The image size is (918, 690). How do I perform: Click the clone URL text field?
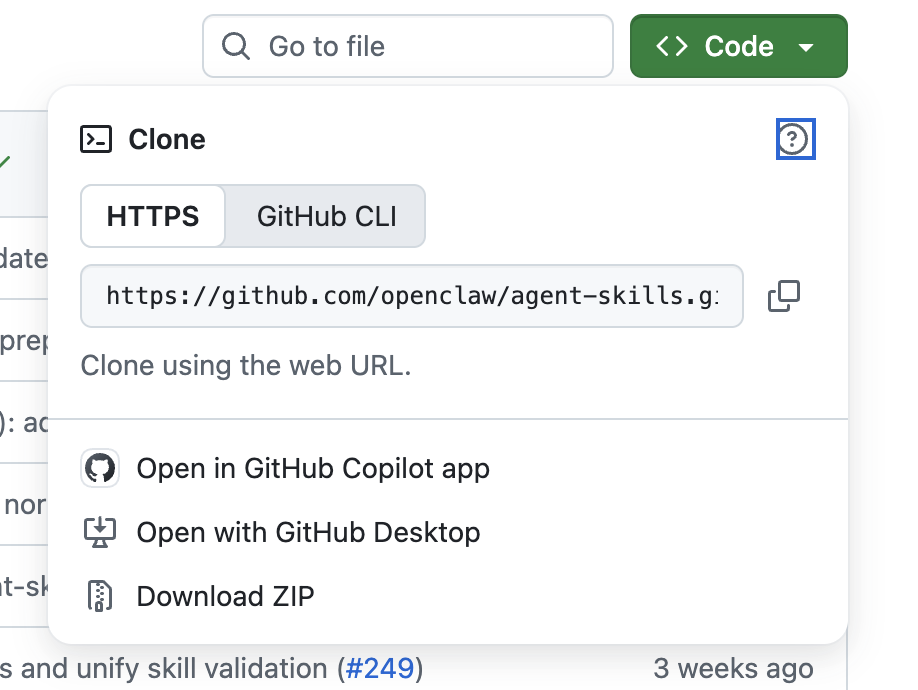412,296
